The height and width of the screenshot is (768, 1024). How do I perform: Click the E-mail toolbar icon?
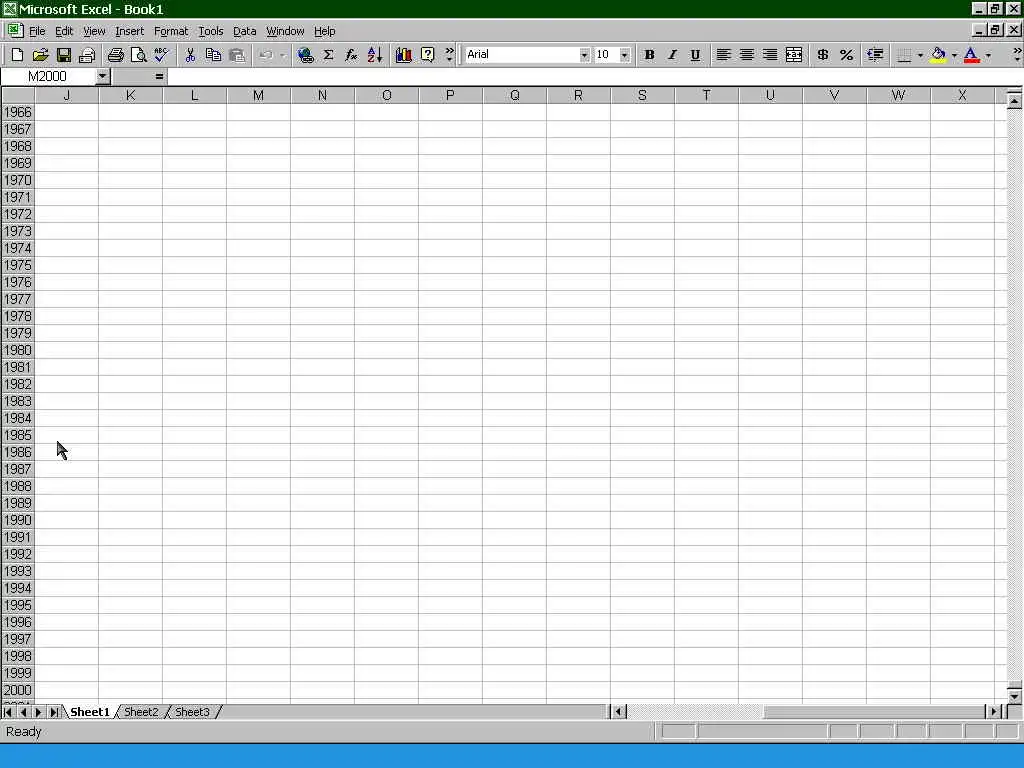[87, 55]
